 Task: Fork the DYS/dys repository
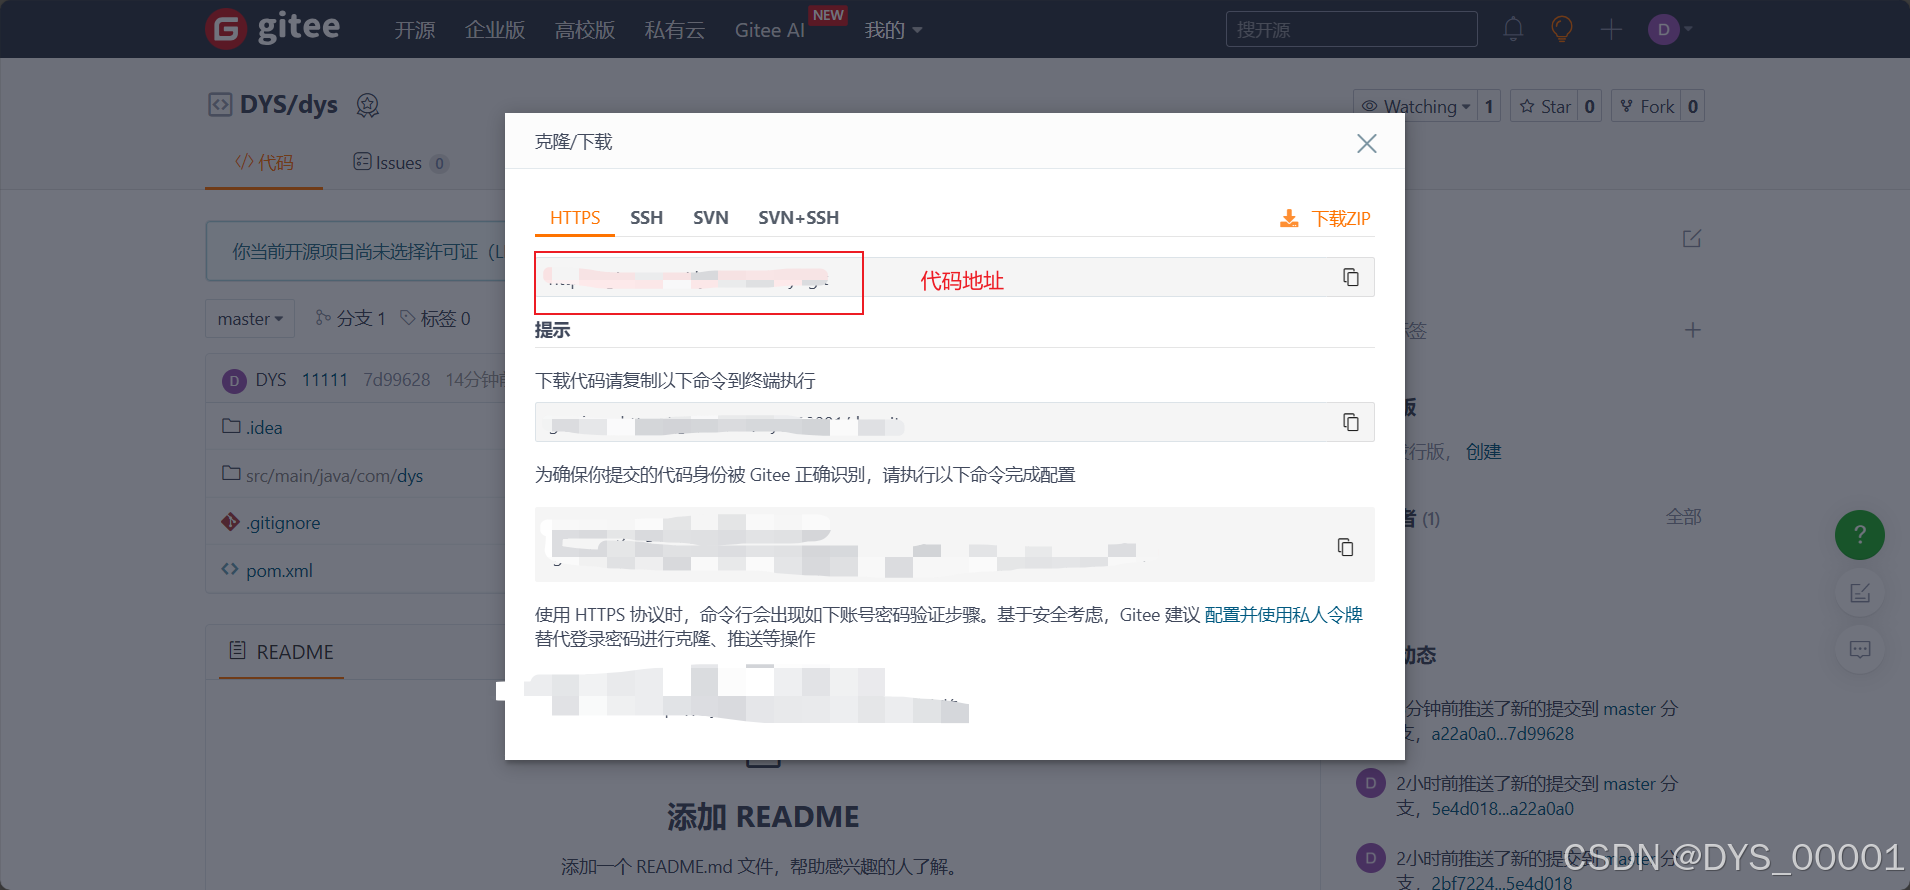[1646, 106]
